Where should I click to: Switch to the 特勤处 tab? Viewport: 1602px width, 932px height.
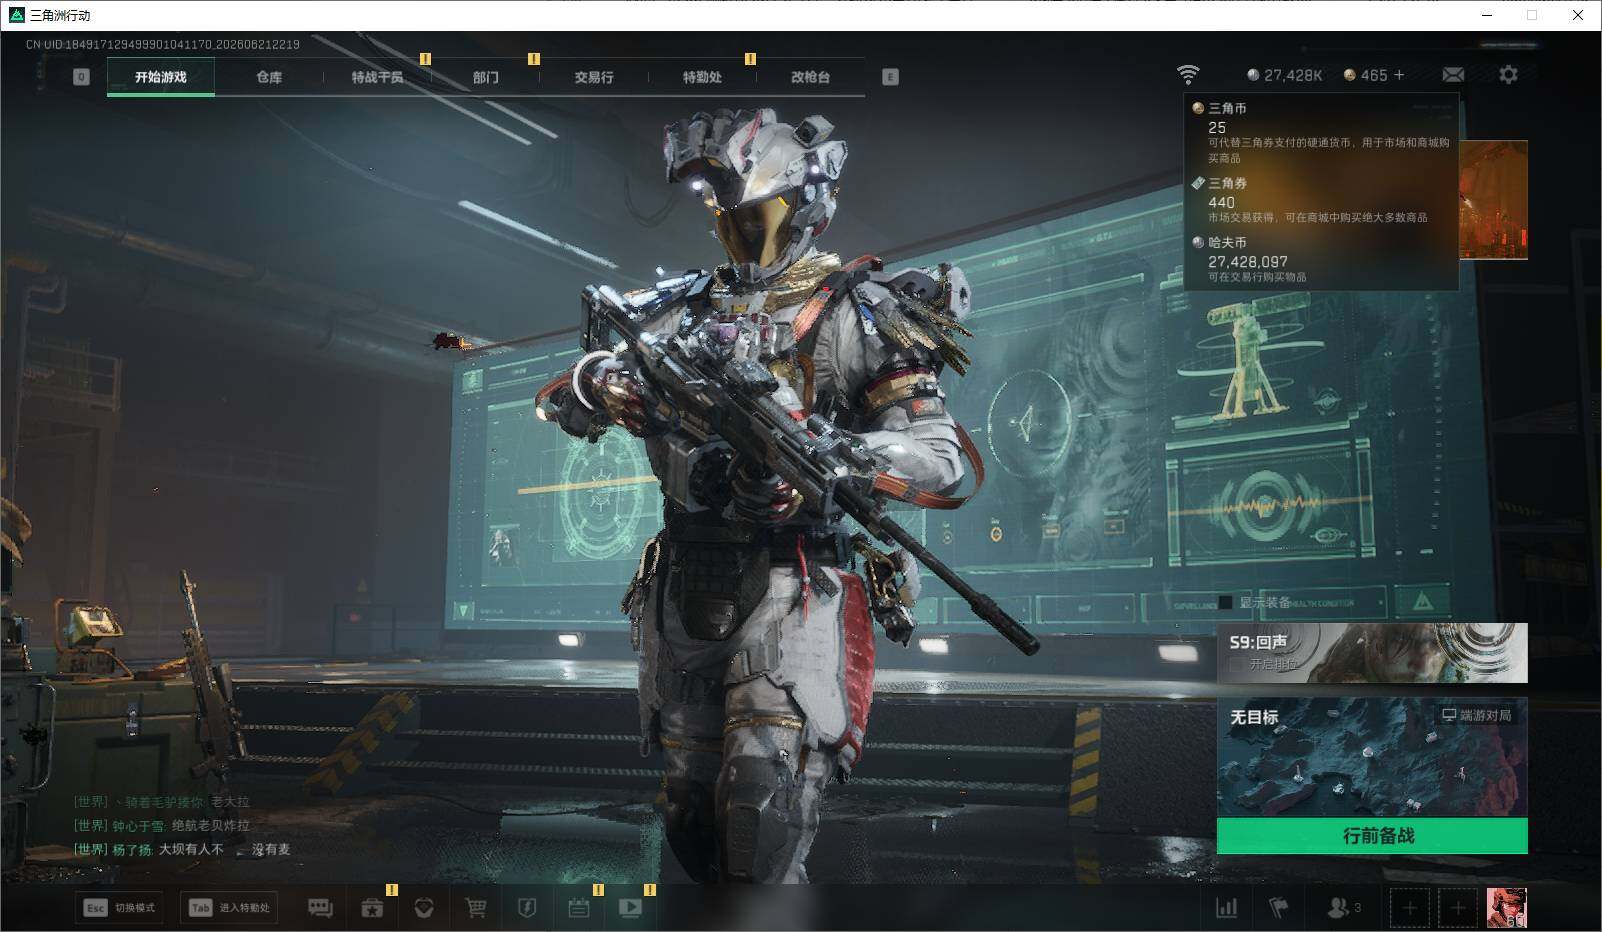pyautogui.click(x=702, y=77)
